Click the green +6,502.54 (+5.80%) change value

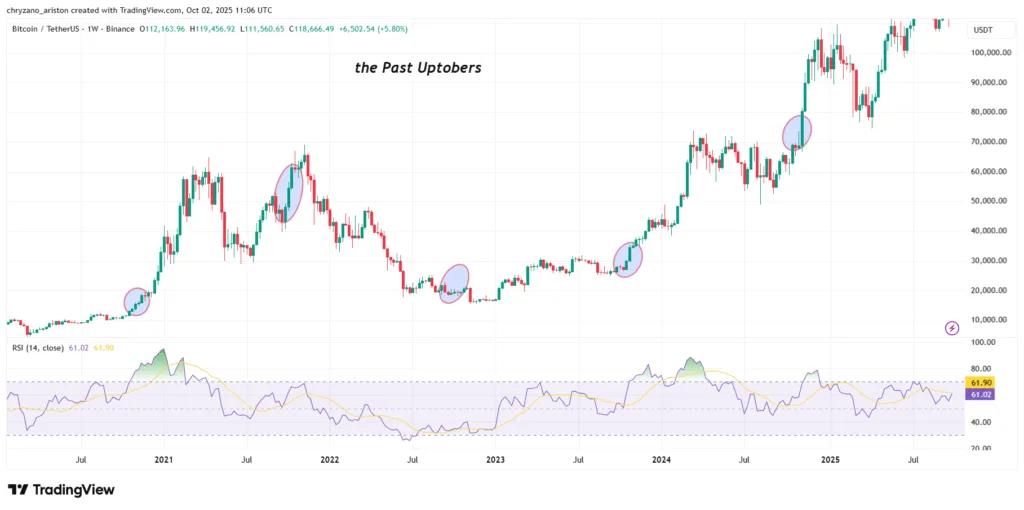click(x=370, y=30)
